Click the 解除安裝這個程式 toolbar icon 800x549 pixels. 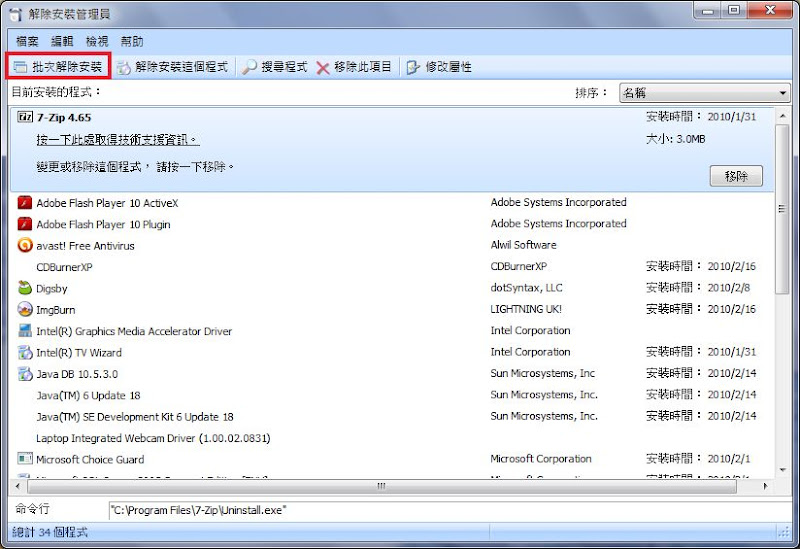[x=123, y=67]
